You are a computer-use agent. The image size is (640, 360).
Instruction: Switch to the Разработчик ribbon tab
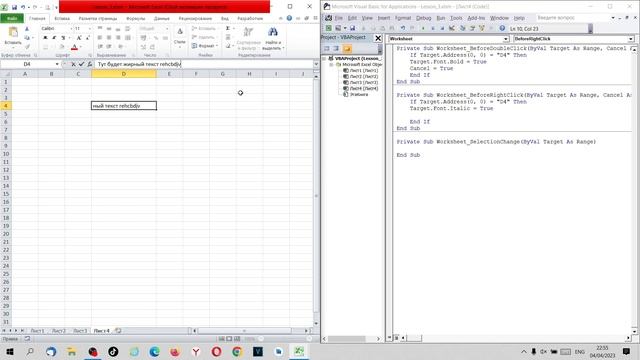point(250,18)
